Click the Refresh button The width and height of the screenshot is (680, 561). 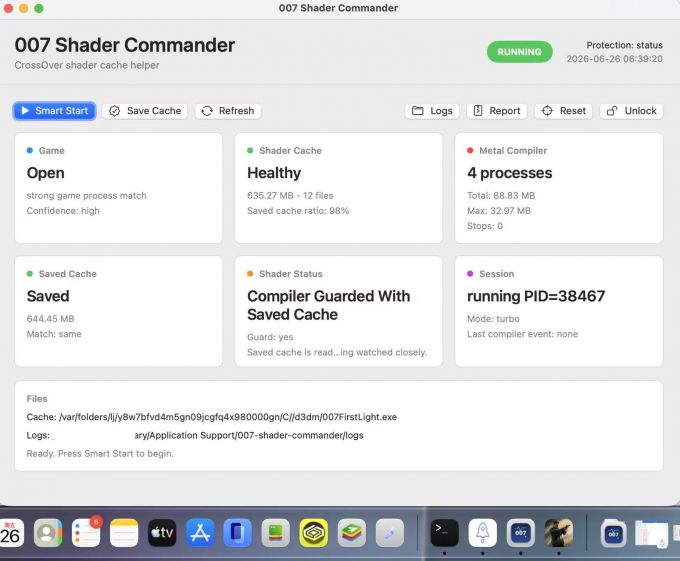coord(228,111)
